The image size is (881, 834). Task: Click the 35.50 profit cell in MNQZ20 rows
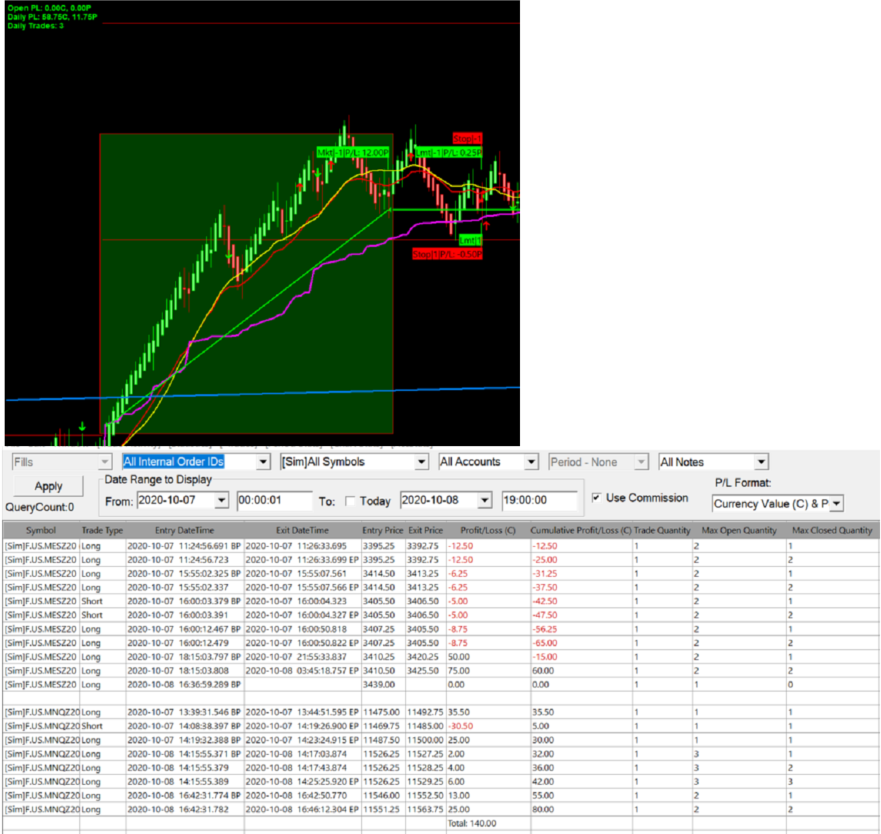click(x=488, y=711)
